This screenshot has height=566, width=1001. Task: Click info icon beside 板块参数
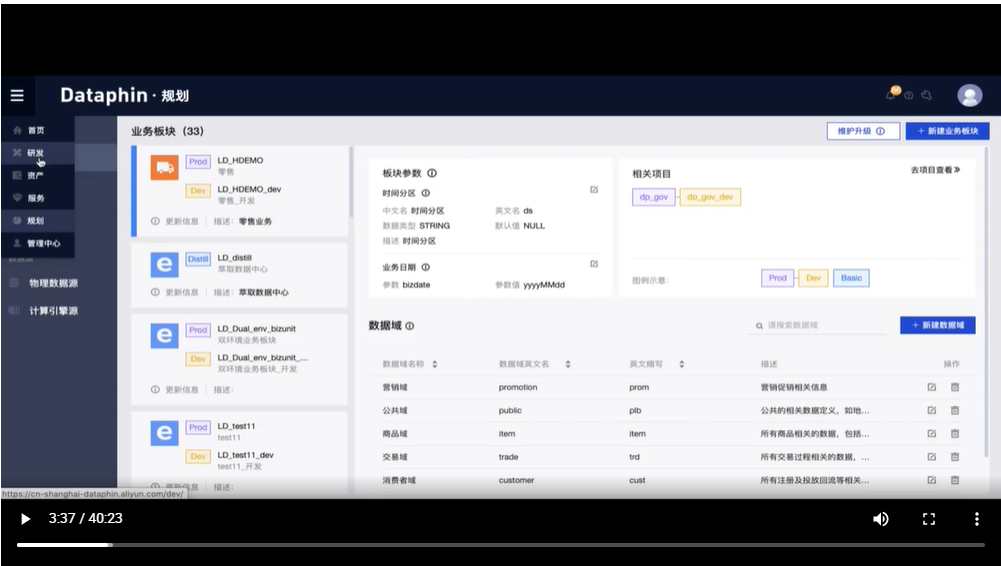click(x=432, y=173)
